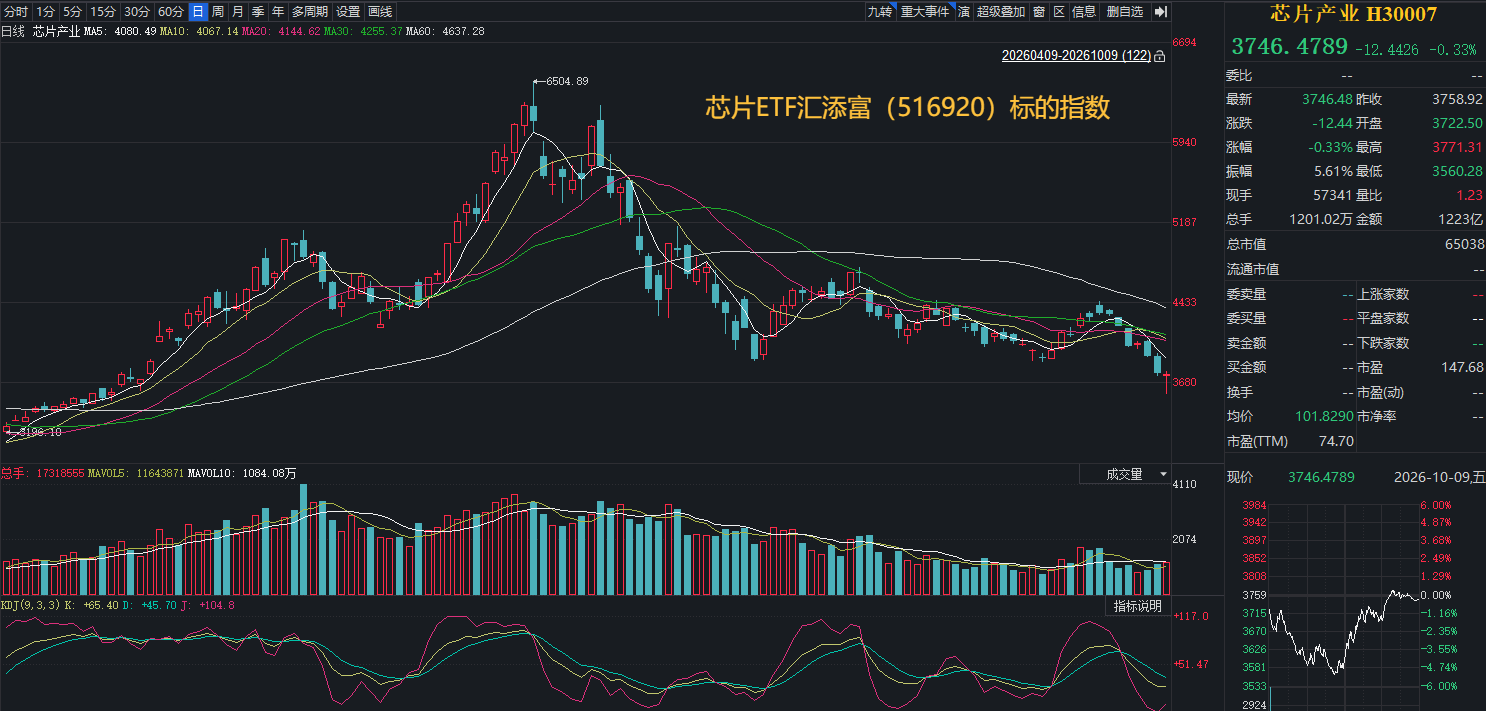
Task: Click 删自选 to remove from watchlist
Action: pyautogui.click(x=1125, y=12)
